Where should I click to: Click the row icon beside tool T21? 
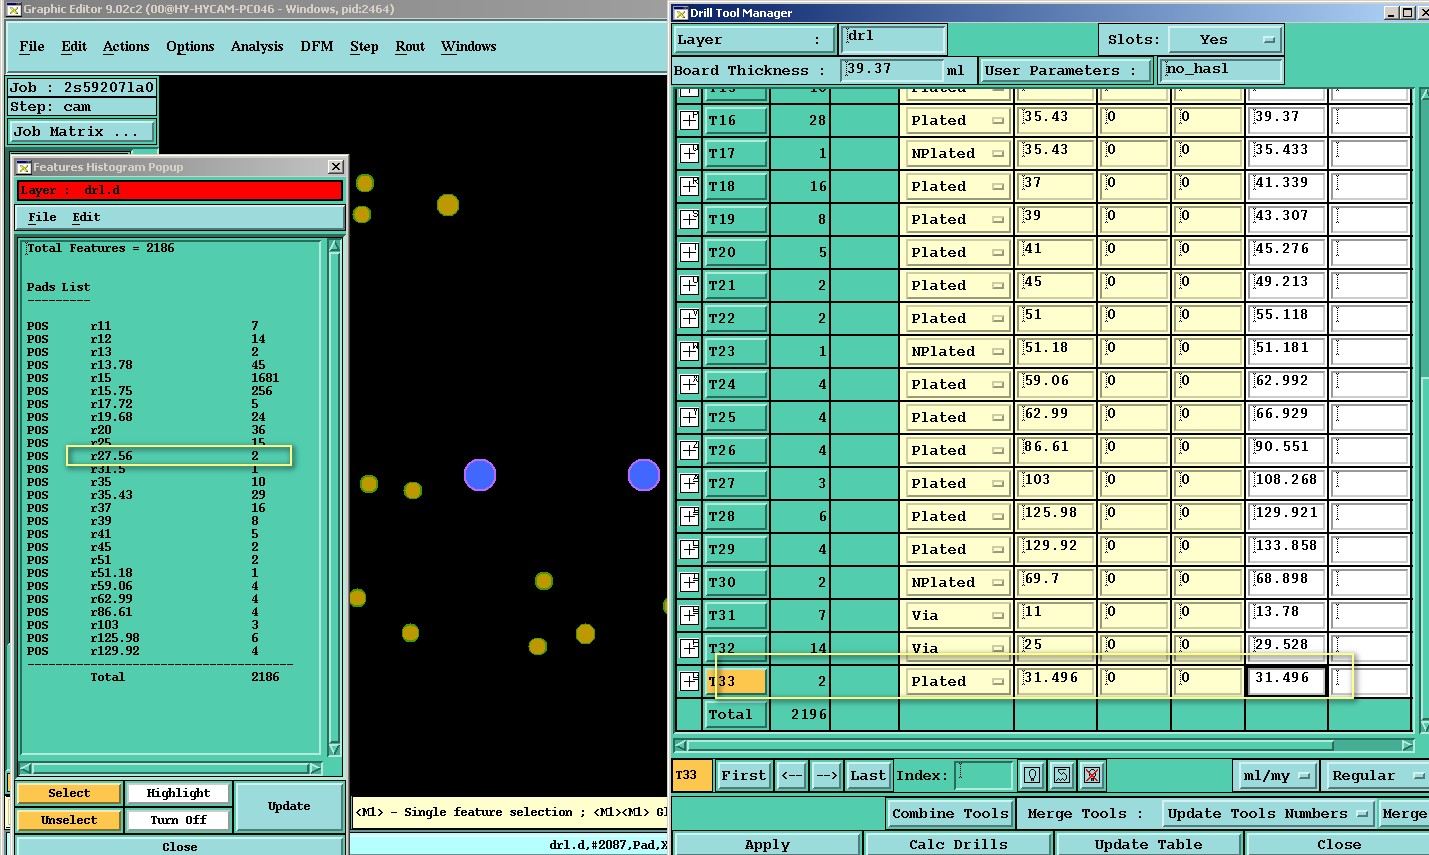click(x=689, y=285)
